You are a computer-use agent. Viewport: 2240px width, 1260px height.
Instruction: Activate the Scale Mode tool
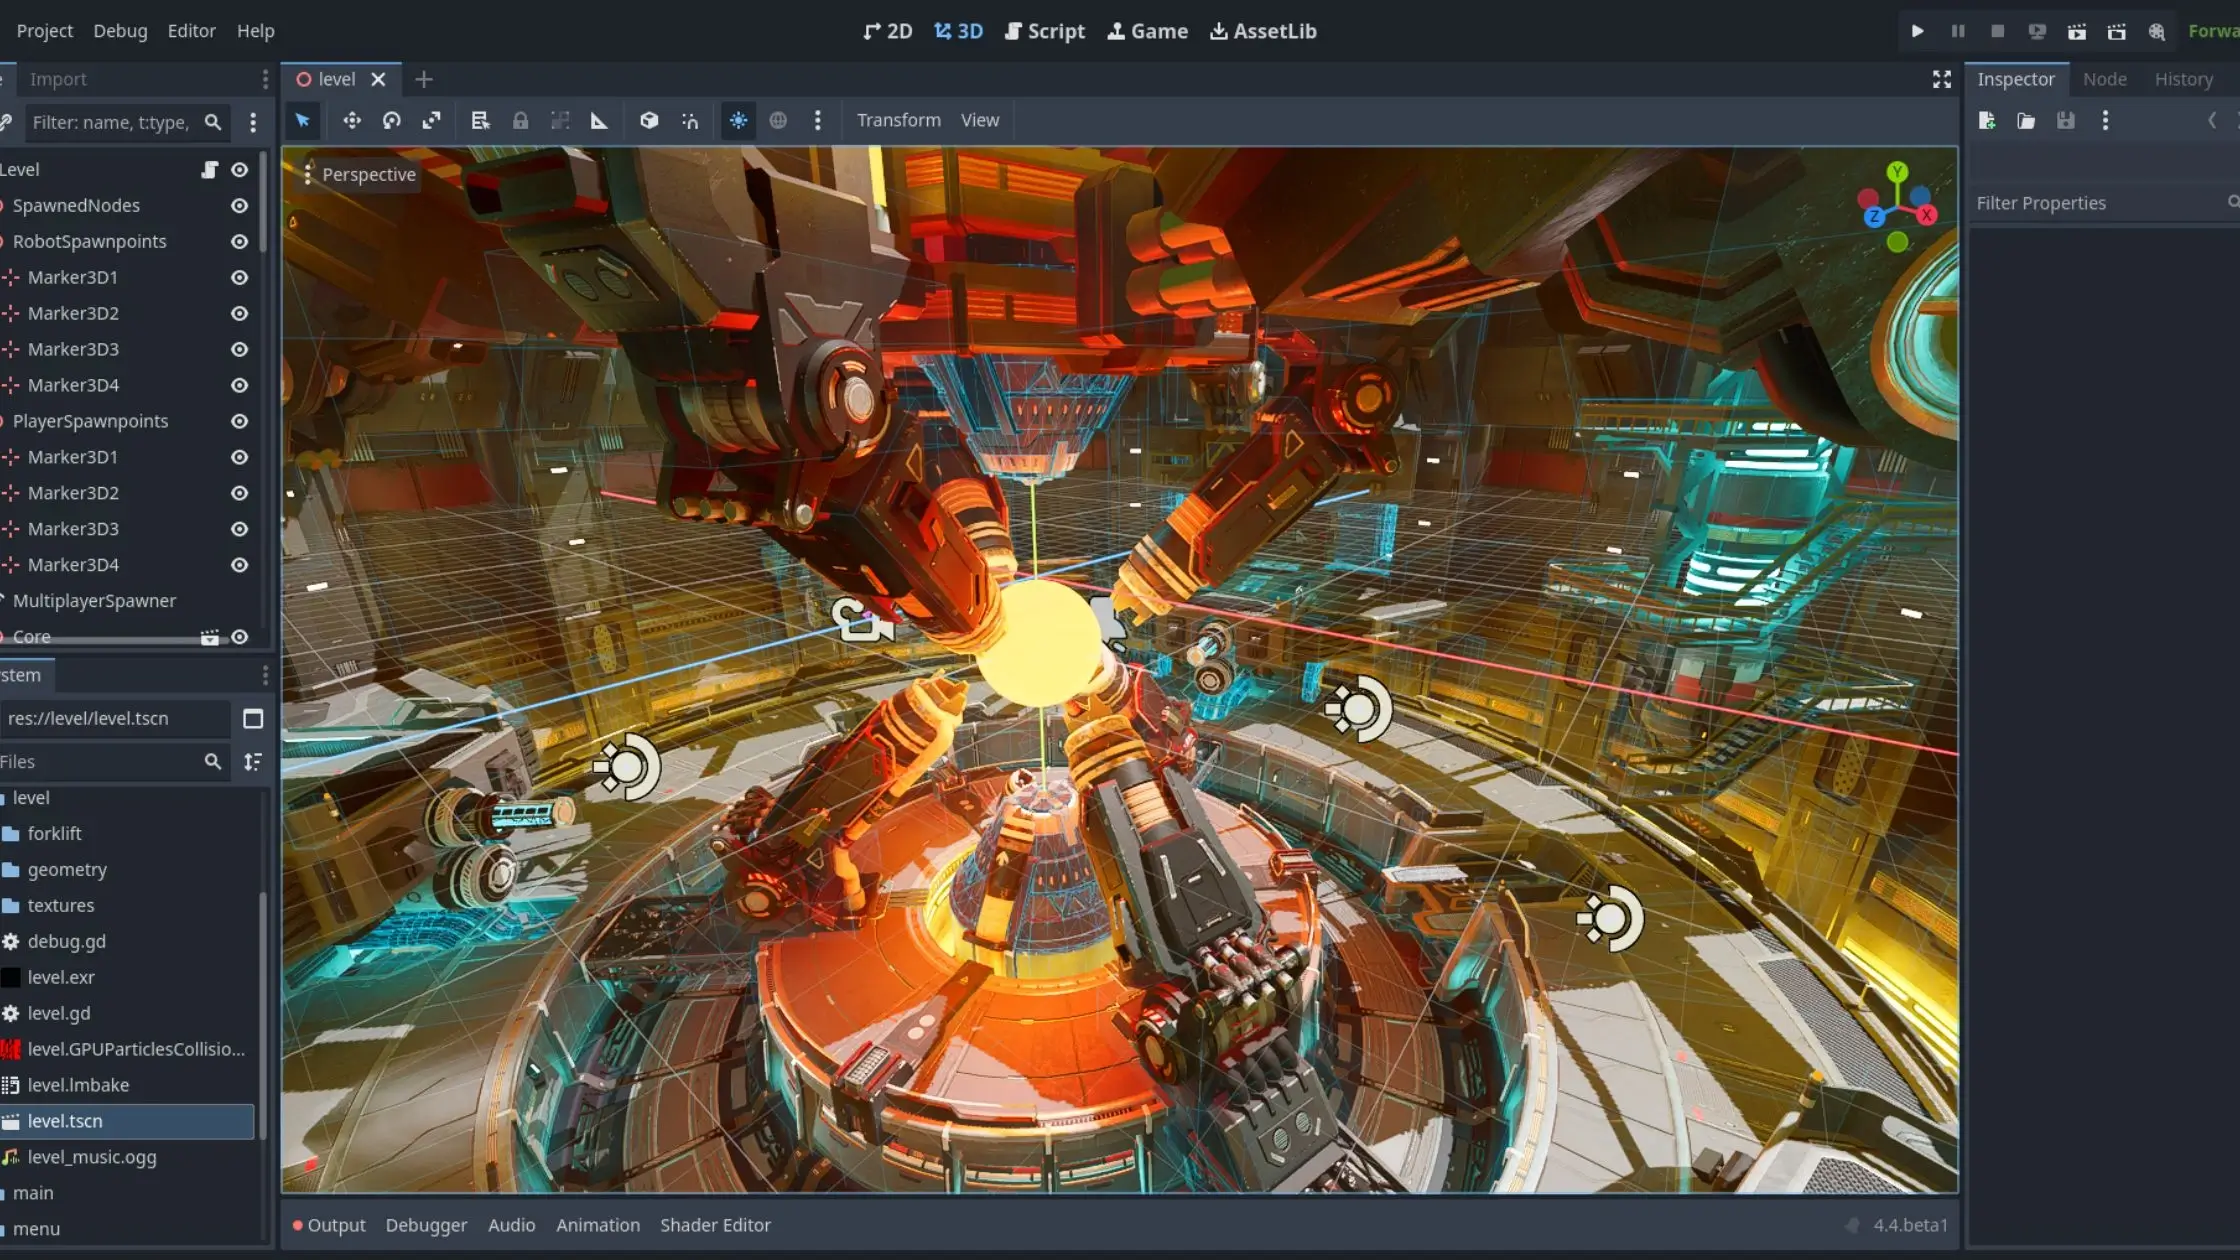click(432, 121)
